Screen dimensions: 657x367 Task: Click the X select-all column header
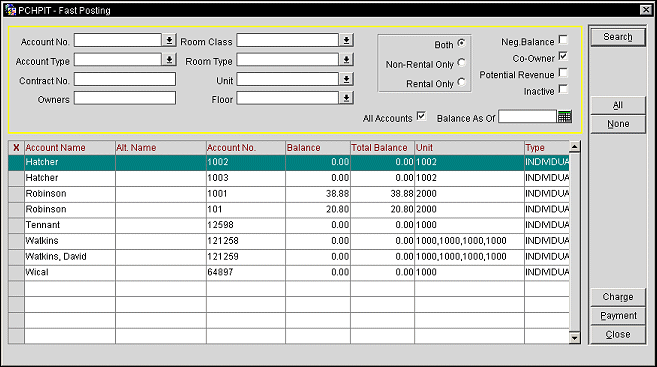coord(16,147)
